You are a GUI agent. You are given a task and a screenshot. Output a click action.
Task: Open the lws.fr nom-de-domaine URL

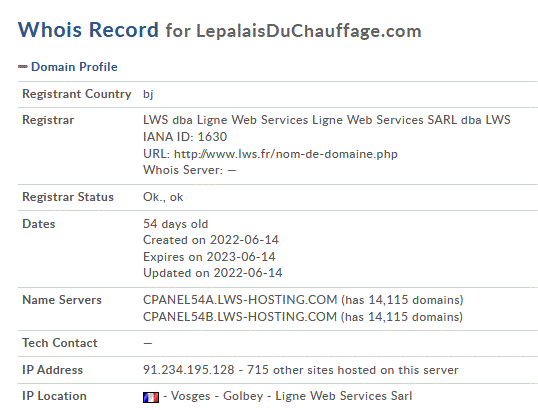(x=286, y=154)
